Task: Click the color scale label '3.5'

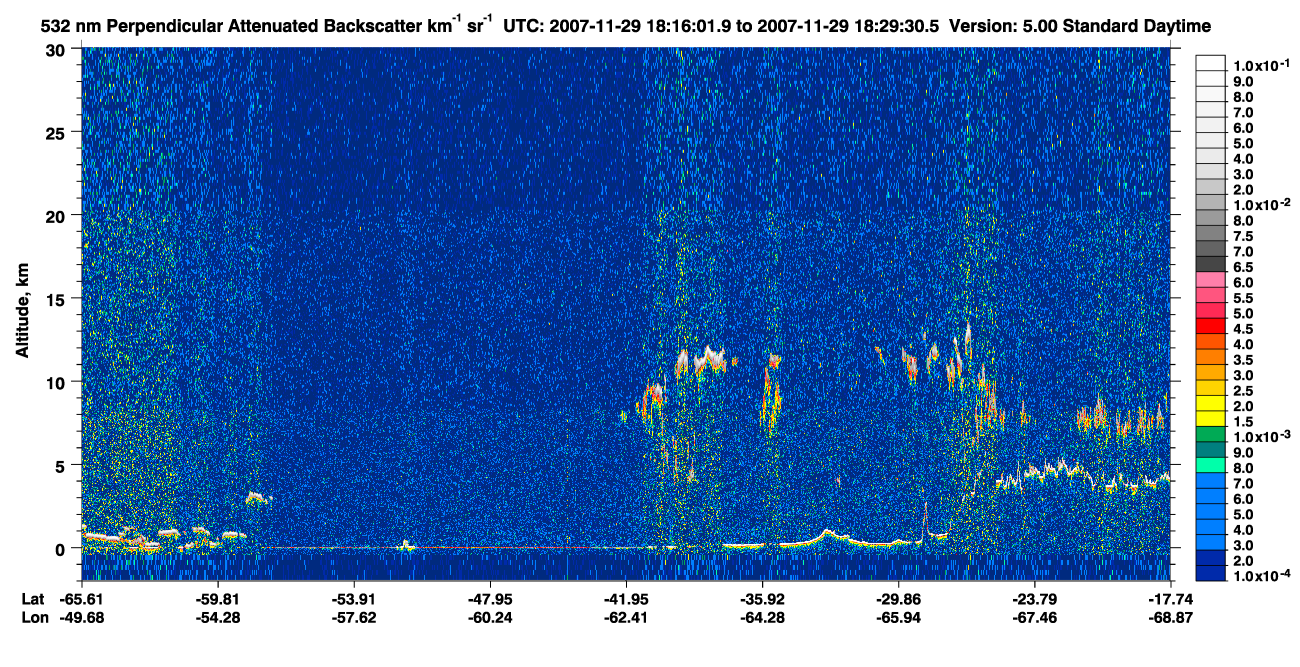Action: click(1242, 360)
